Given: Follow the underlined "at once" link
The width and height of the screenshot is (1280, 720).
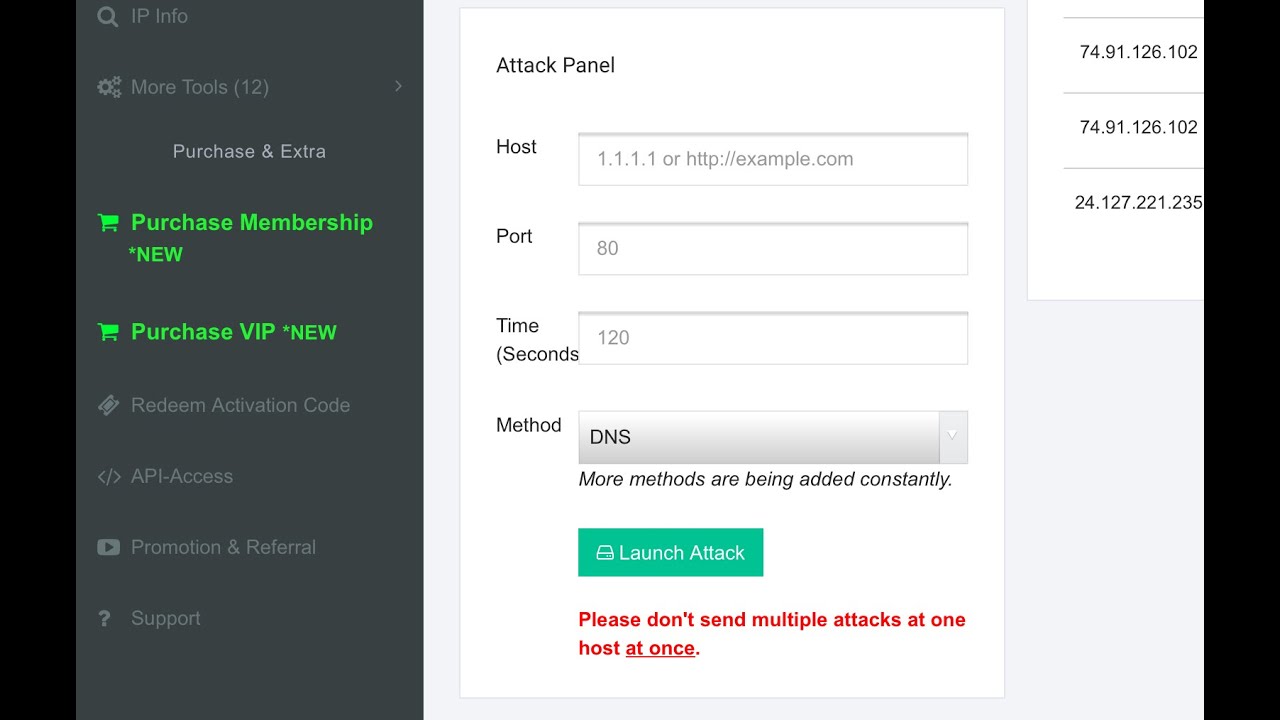Looking at the screenshot, I should click(660, 648).
